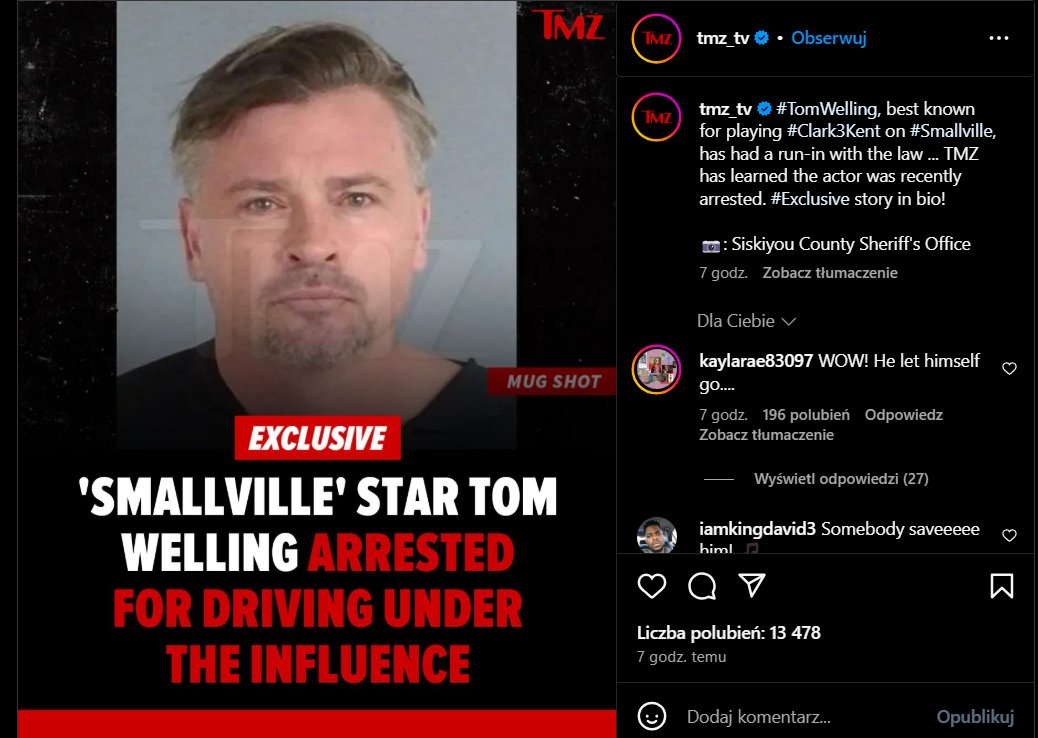Open the comment bubble icon
Image resolution: width=1038 pixels, height=738 pixels.
point(702,586)
